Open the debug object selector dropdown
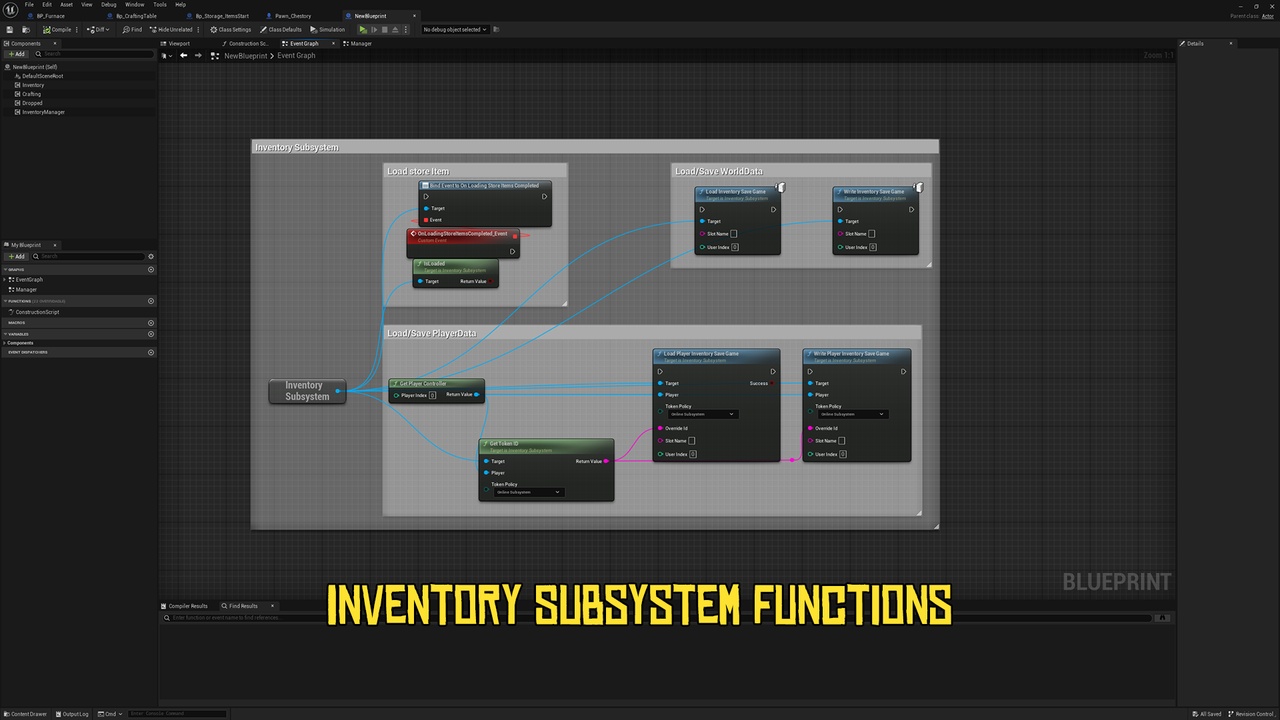 (455, 29)
